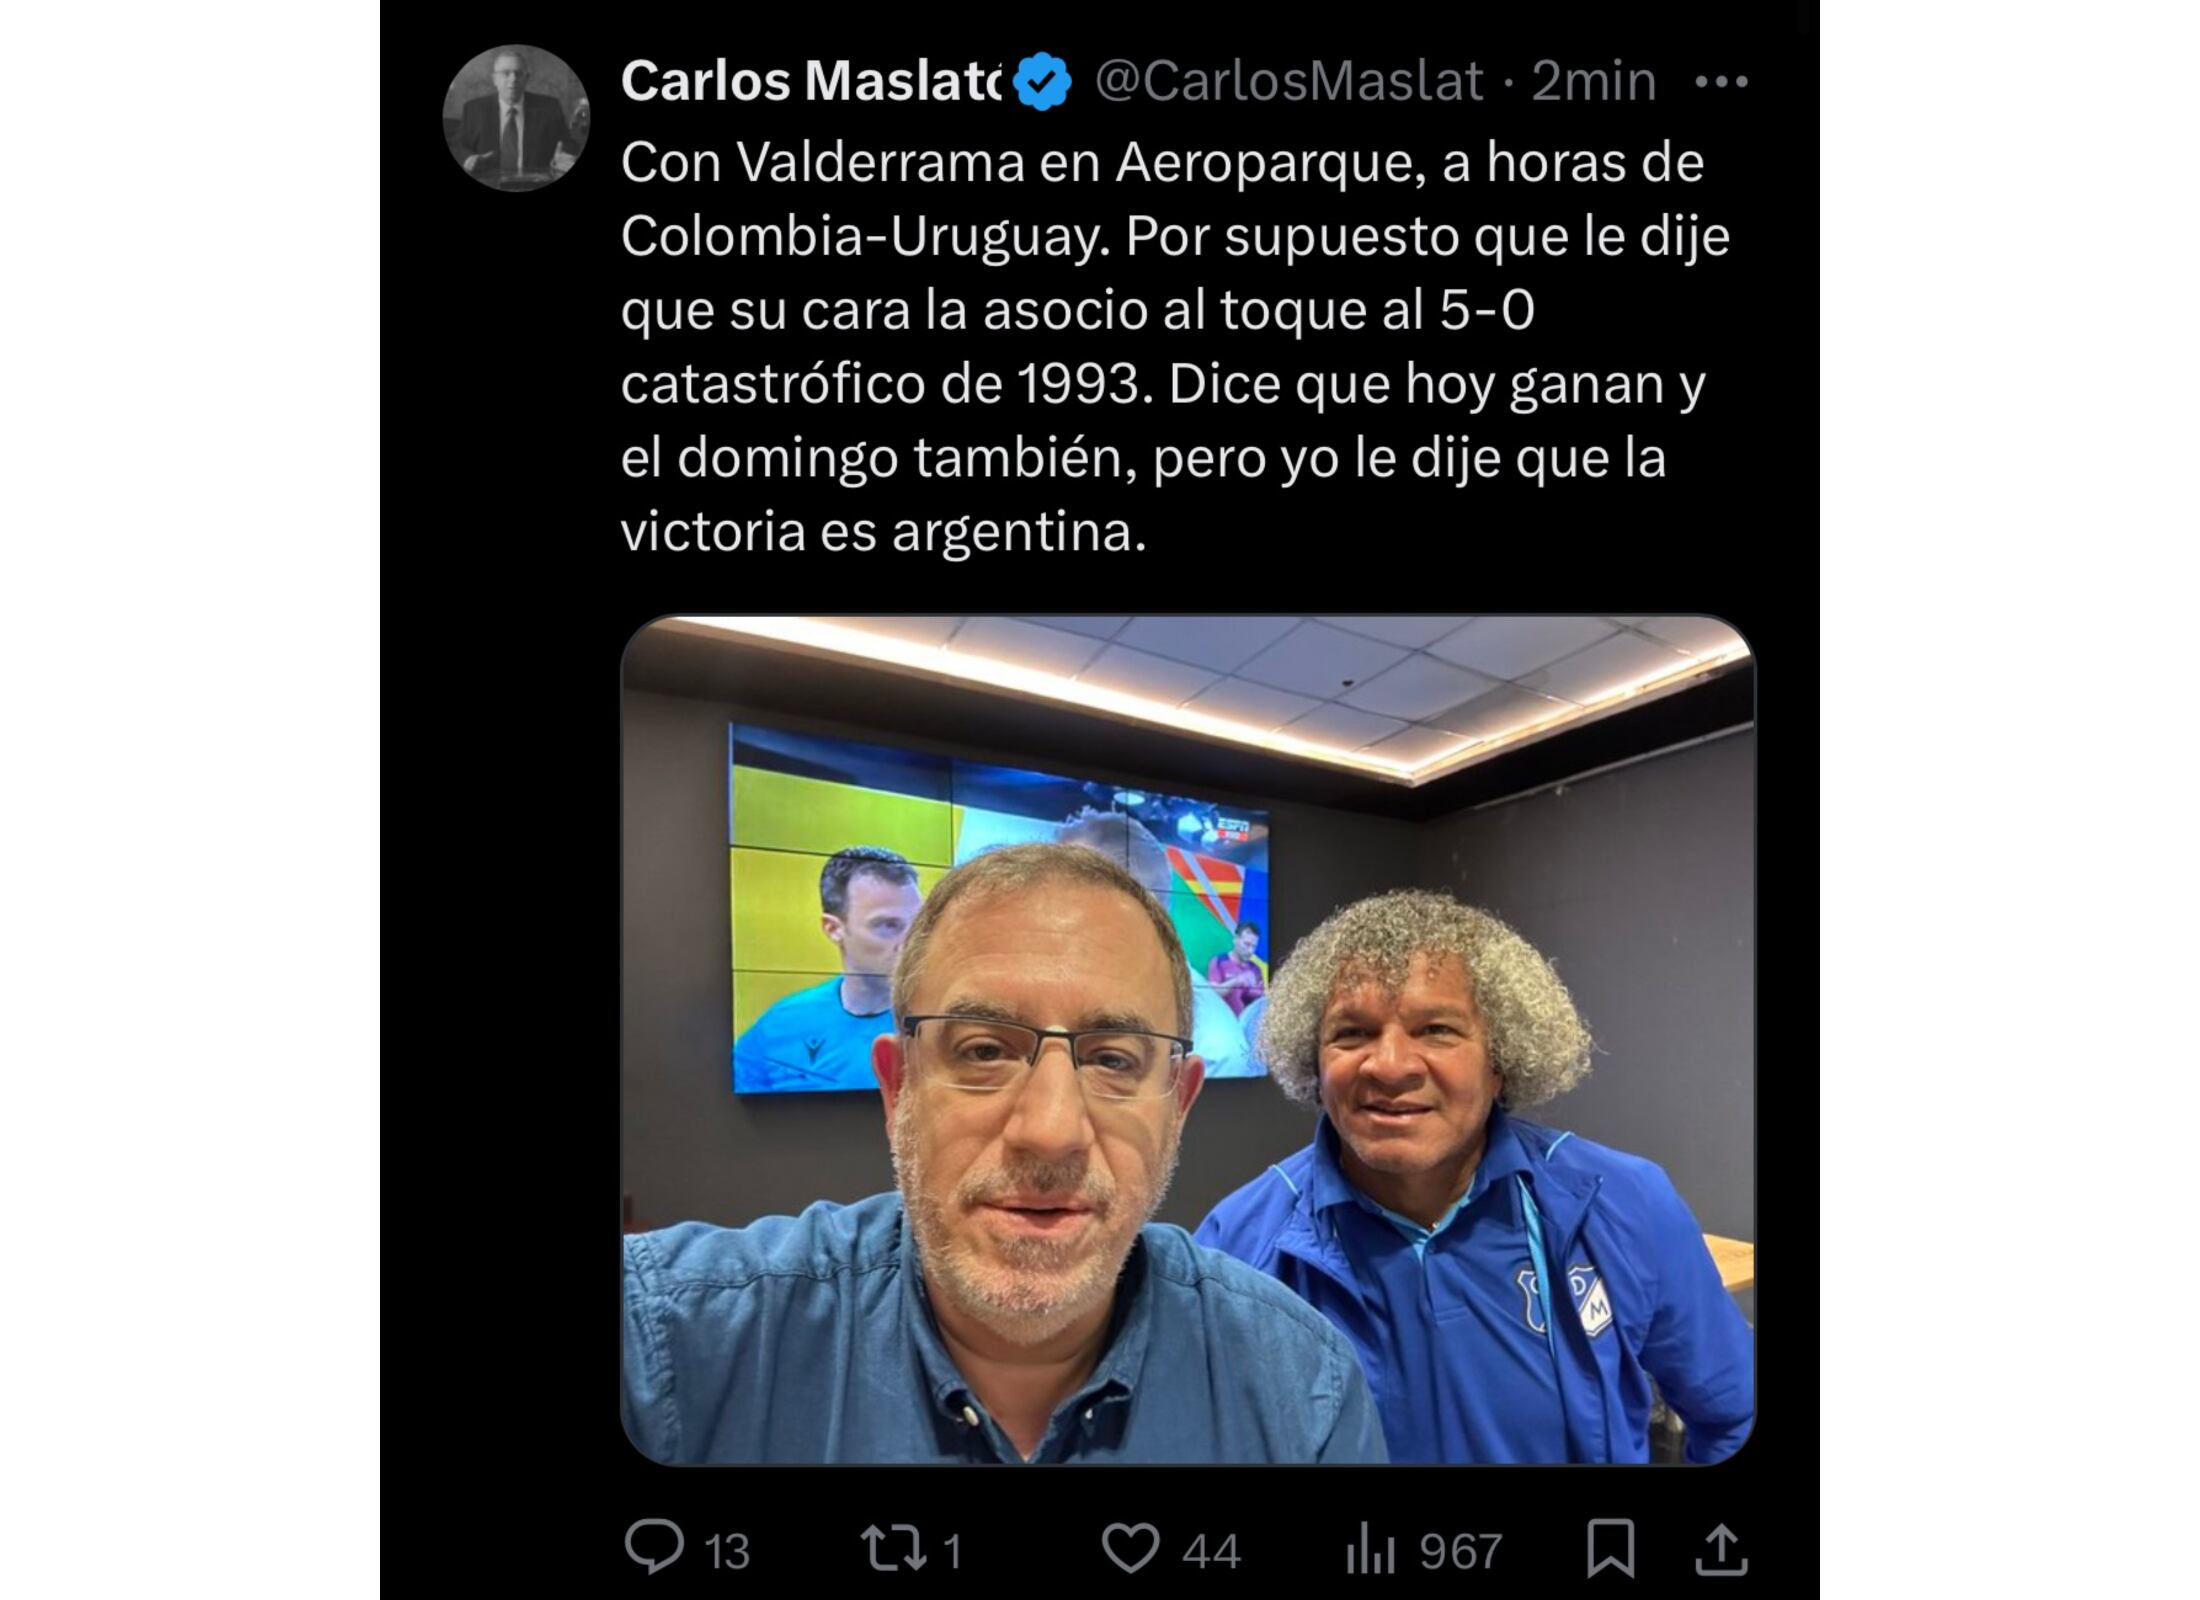This screenshot has height=1600, width=2200.
Task: Click the like count 44
Action: coord(1211,1552)
